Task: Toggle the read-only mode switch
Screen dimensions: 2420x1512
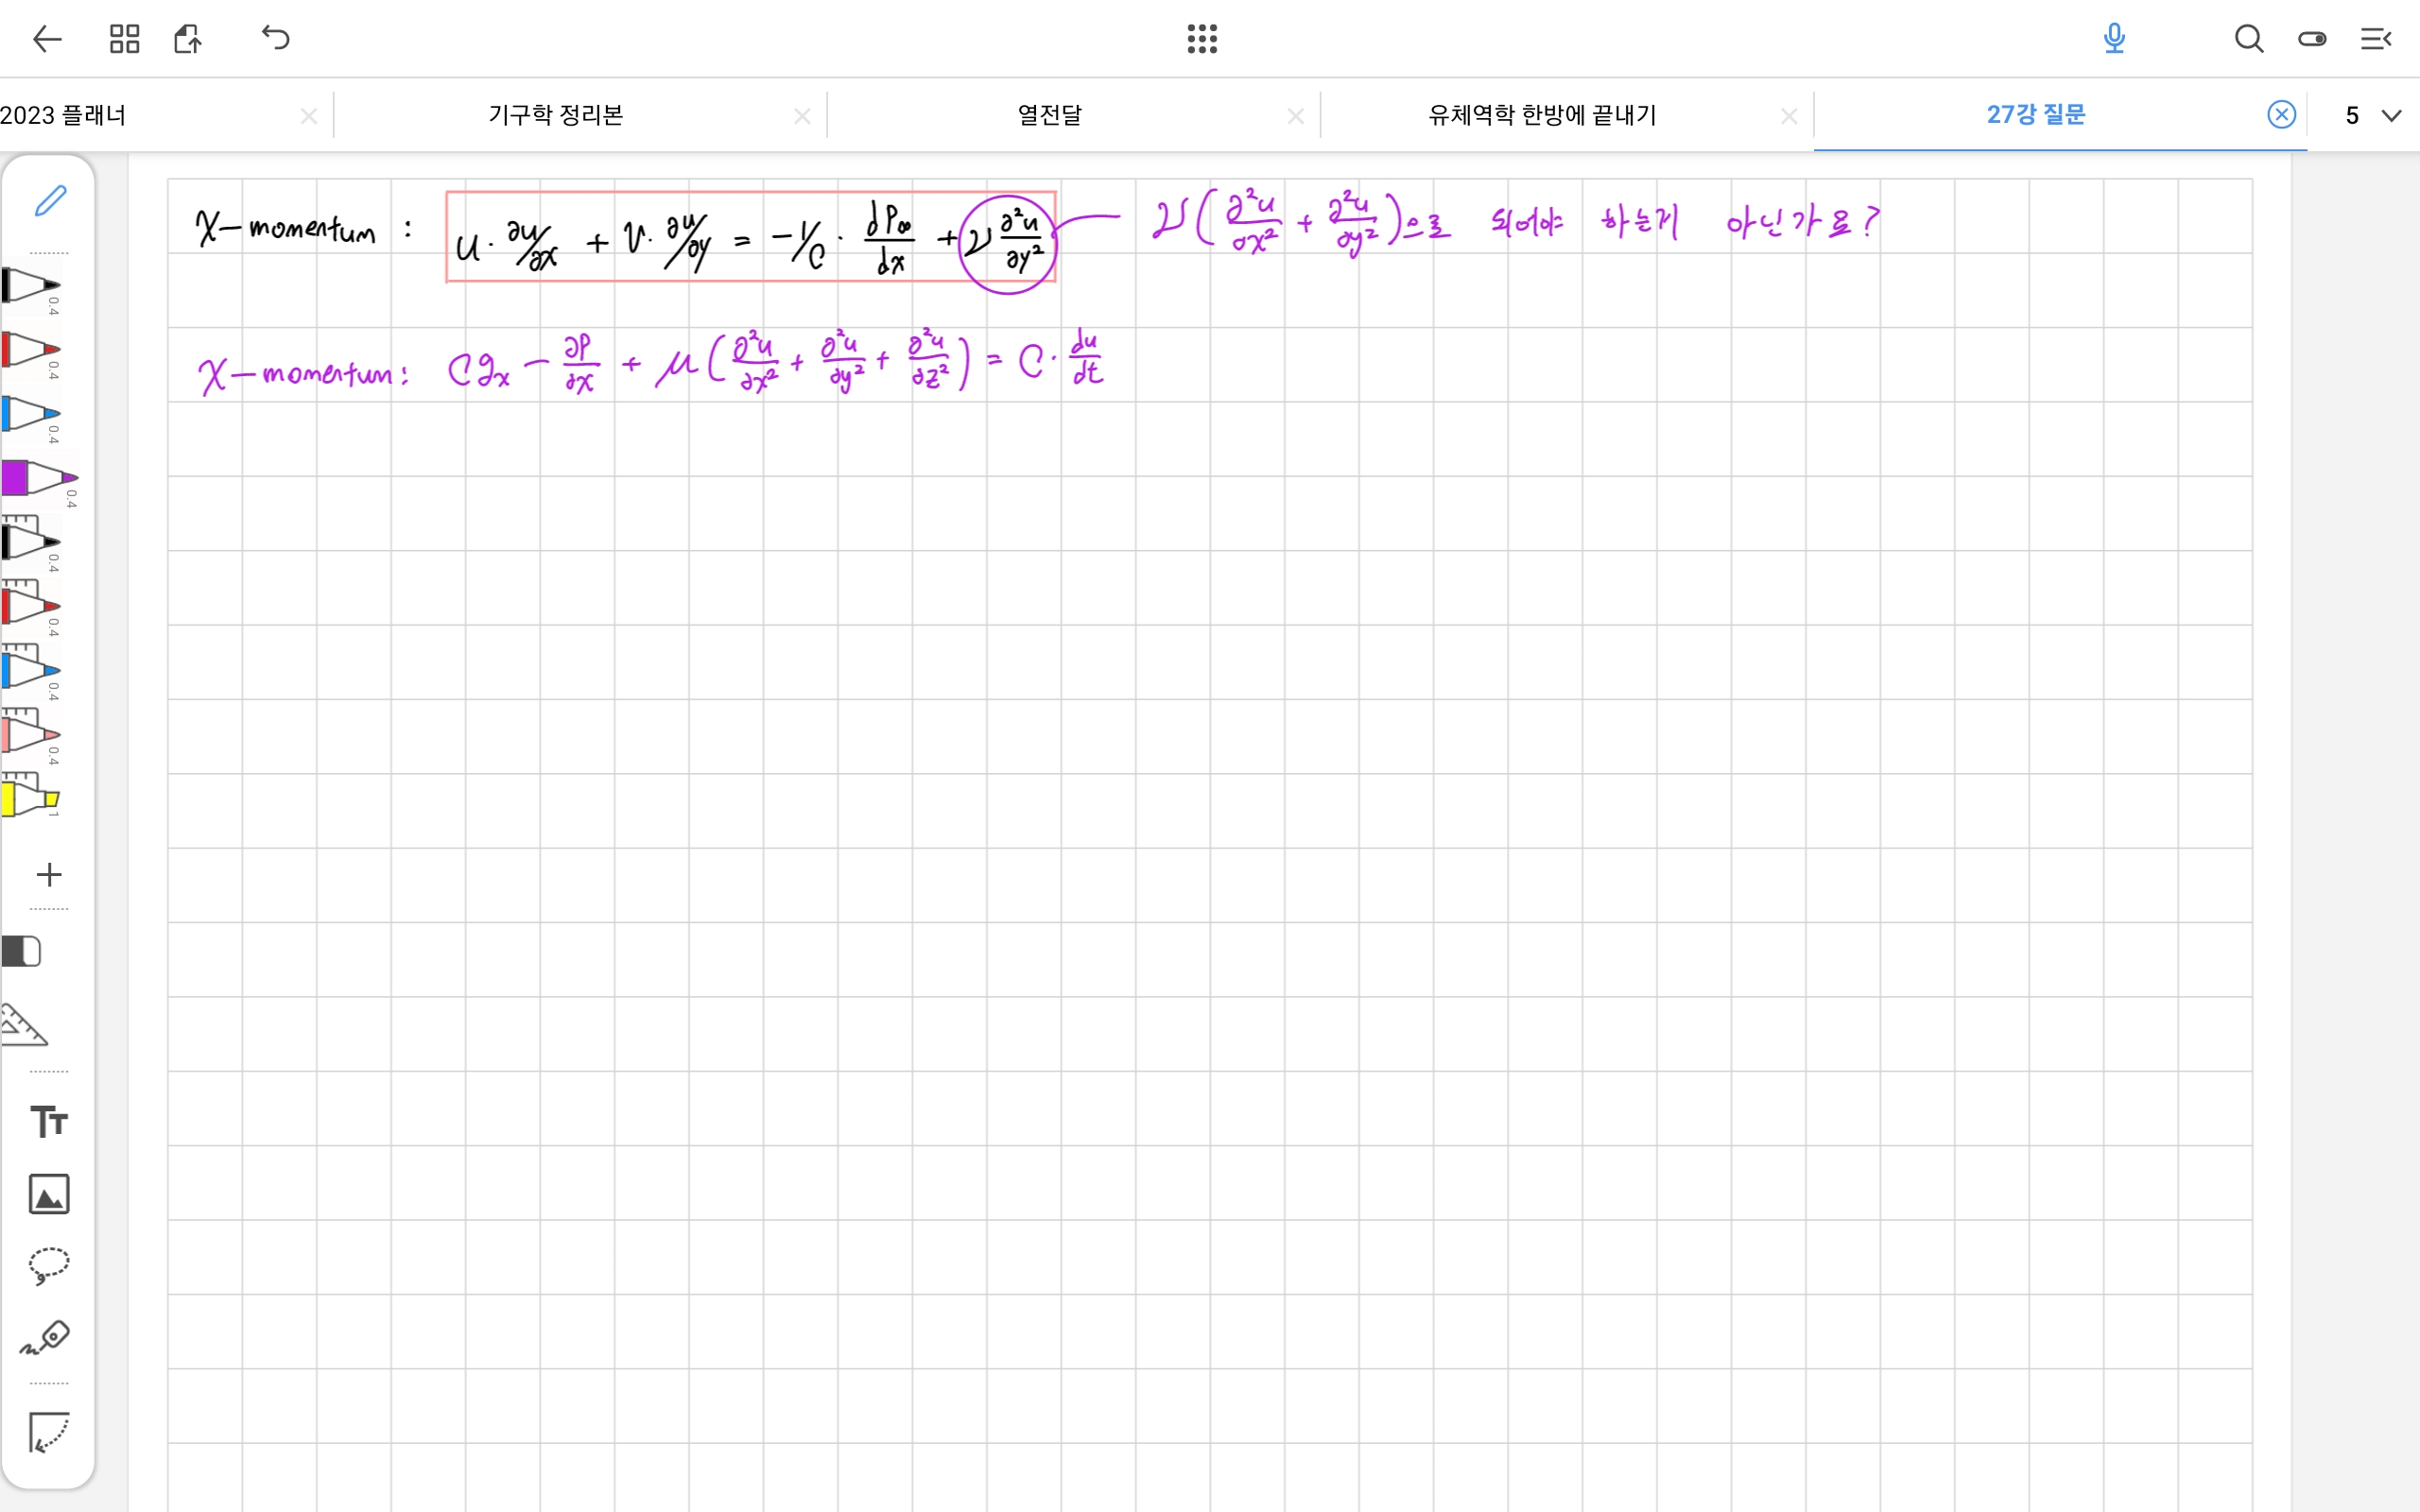Action: 2312,39
